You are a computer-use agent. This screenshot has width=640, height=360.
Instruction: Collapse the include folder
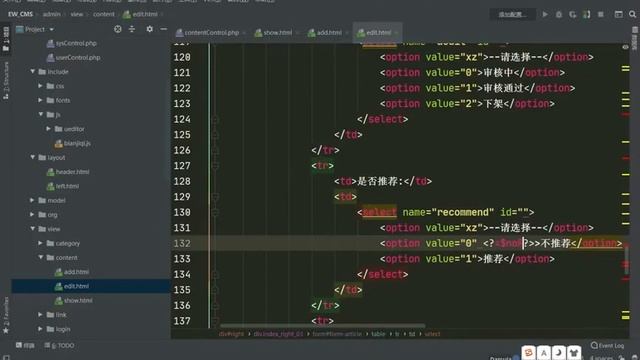(32, 71)
